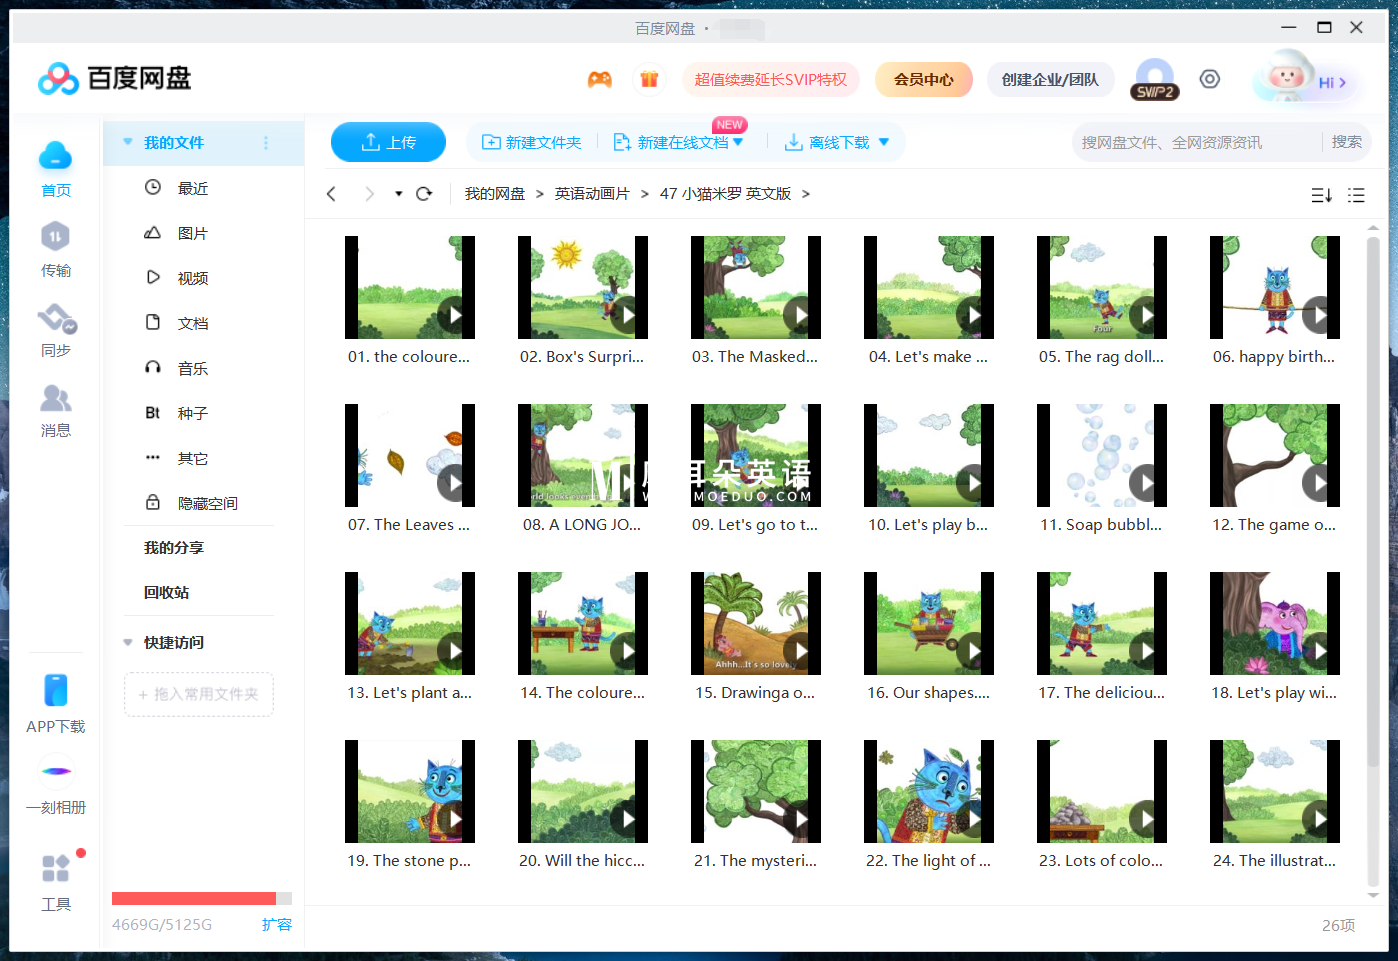
Task: Open the settings gear icon
Action: click(x=1210, y=77)
